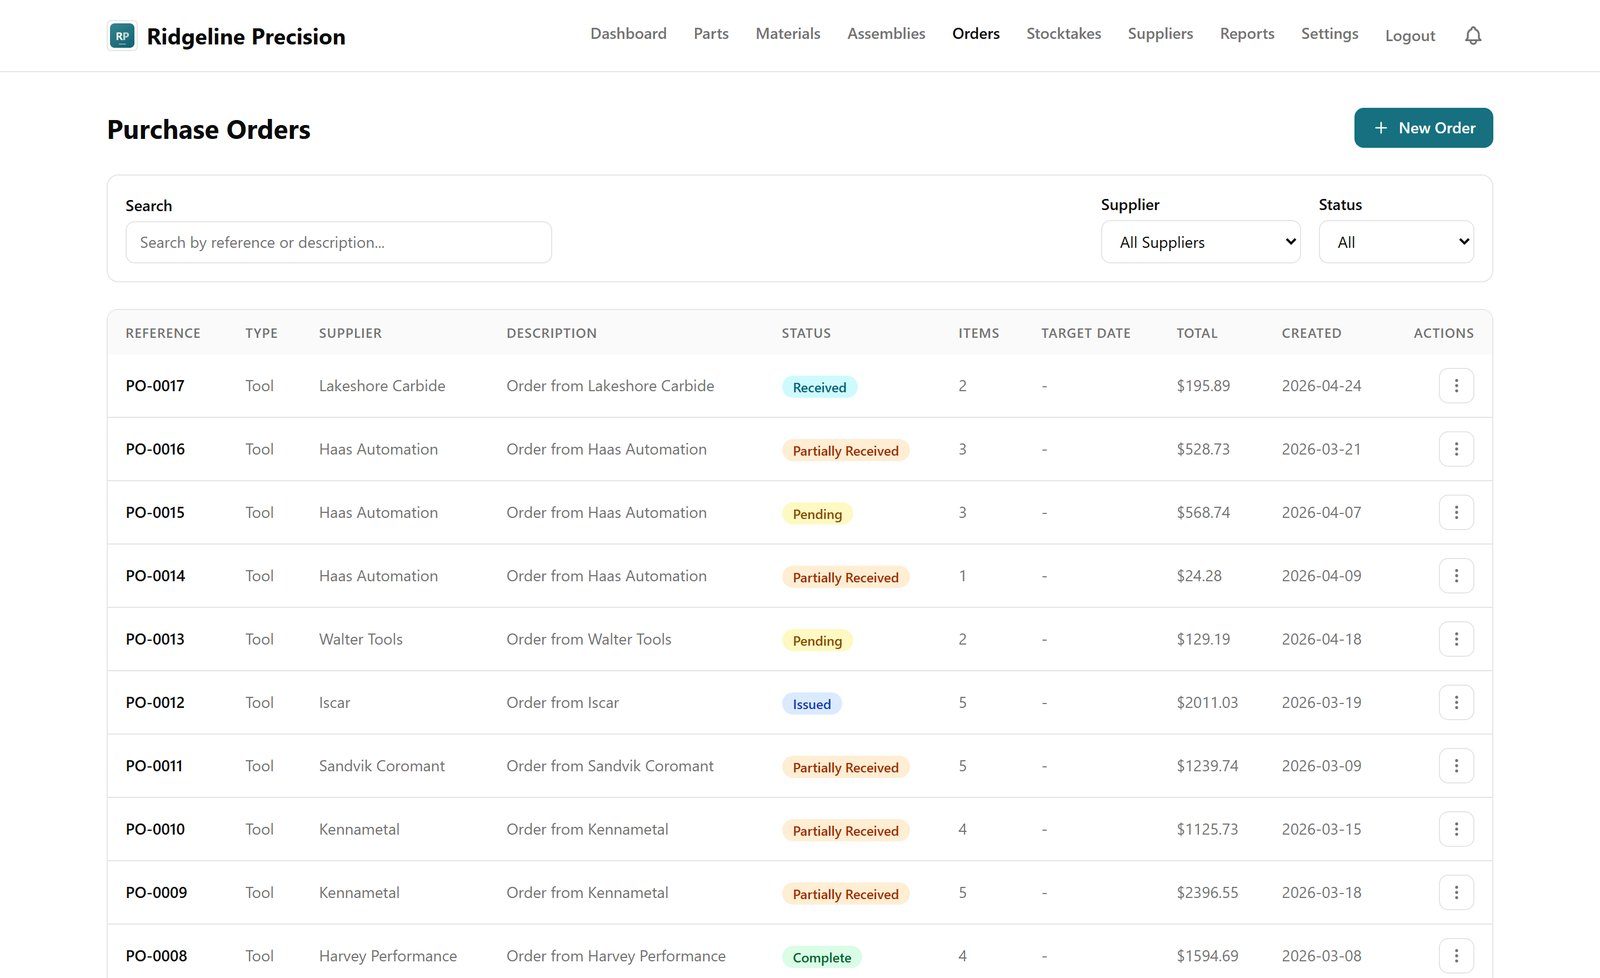The width and height of the screenshot is (1600, 978).
Task: Open actions menu for PO-0014
Action: [1456, 576]
